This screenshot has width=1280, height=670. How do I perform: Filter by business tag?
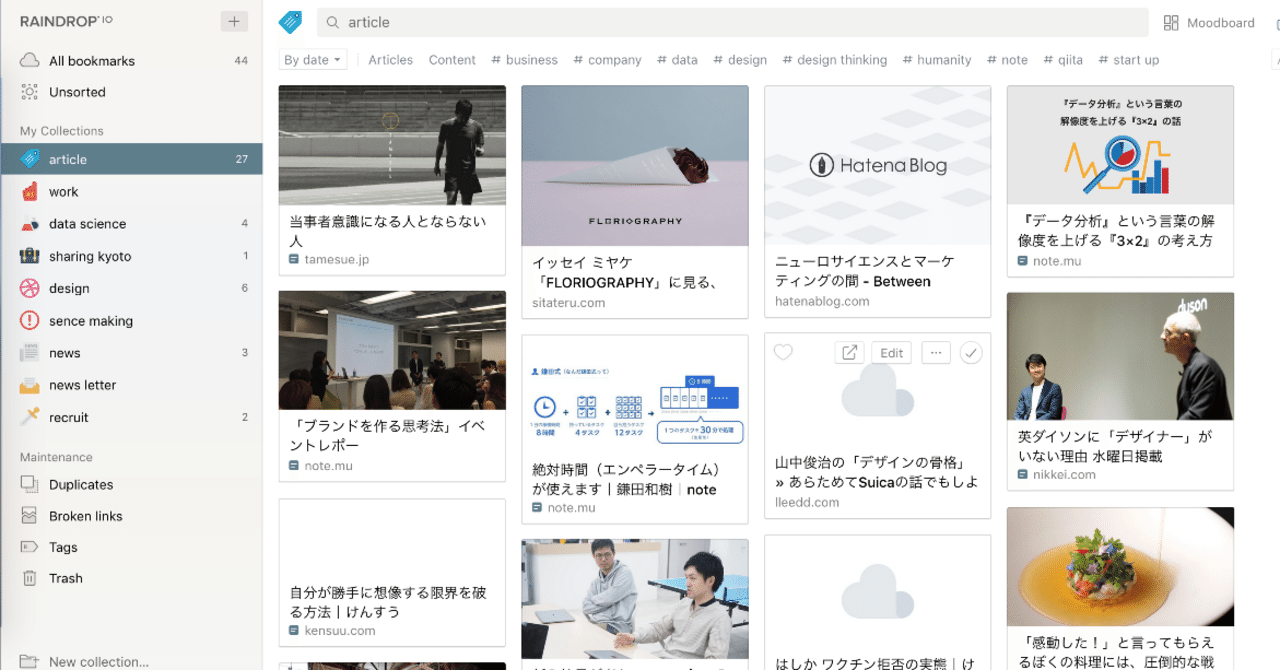524,60
